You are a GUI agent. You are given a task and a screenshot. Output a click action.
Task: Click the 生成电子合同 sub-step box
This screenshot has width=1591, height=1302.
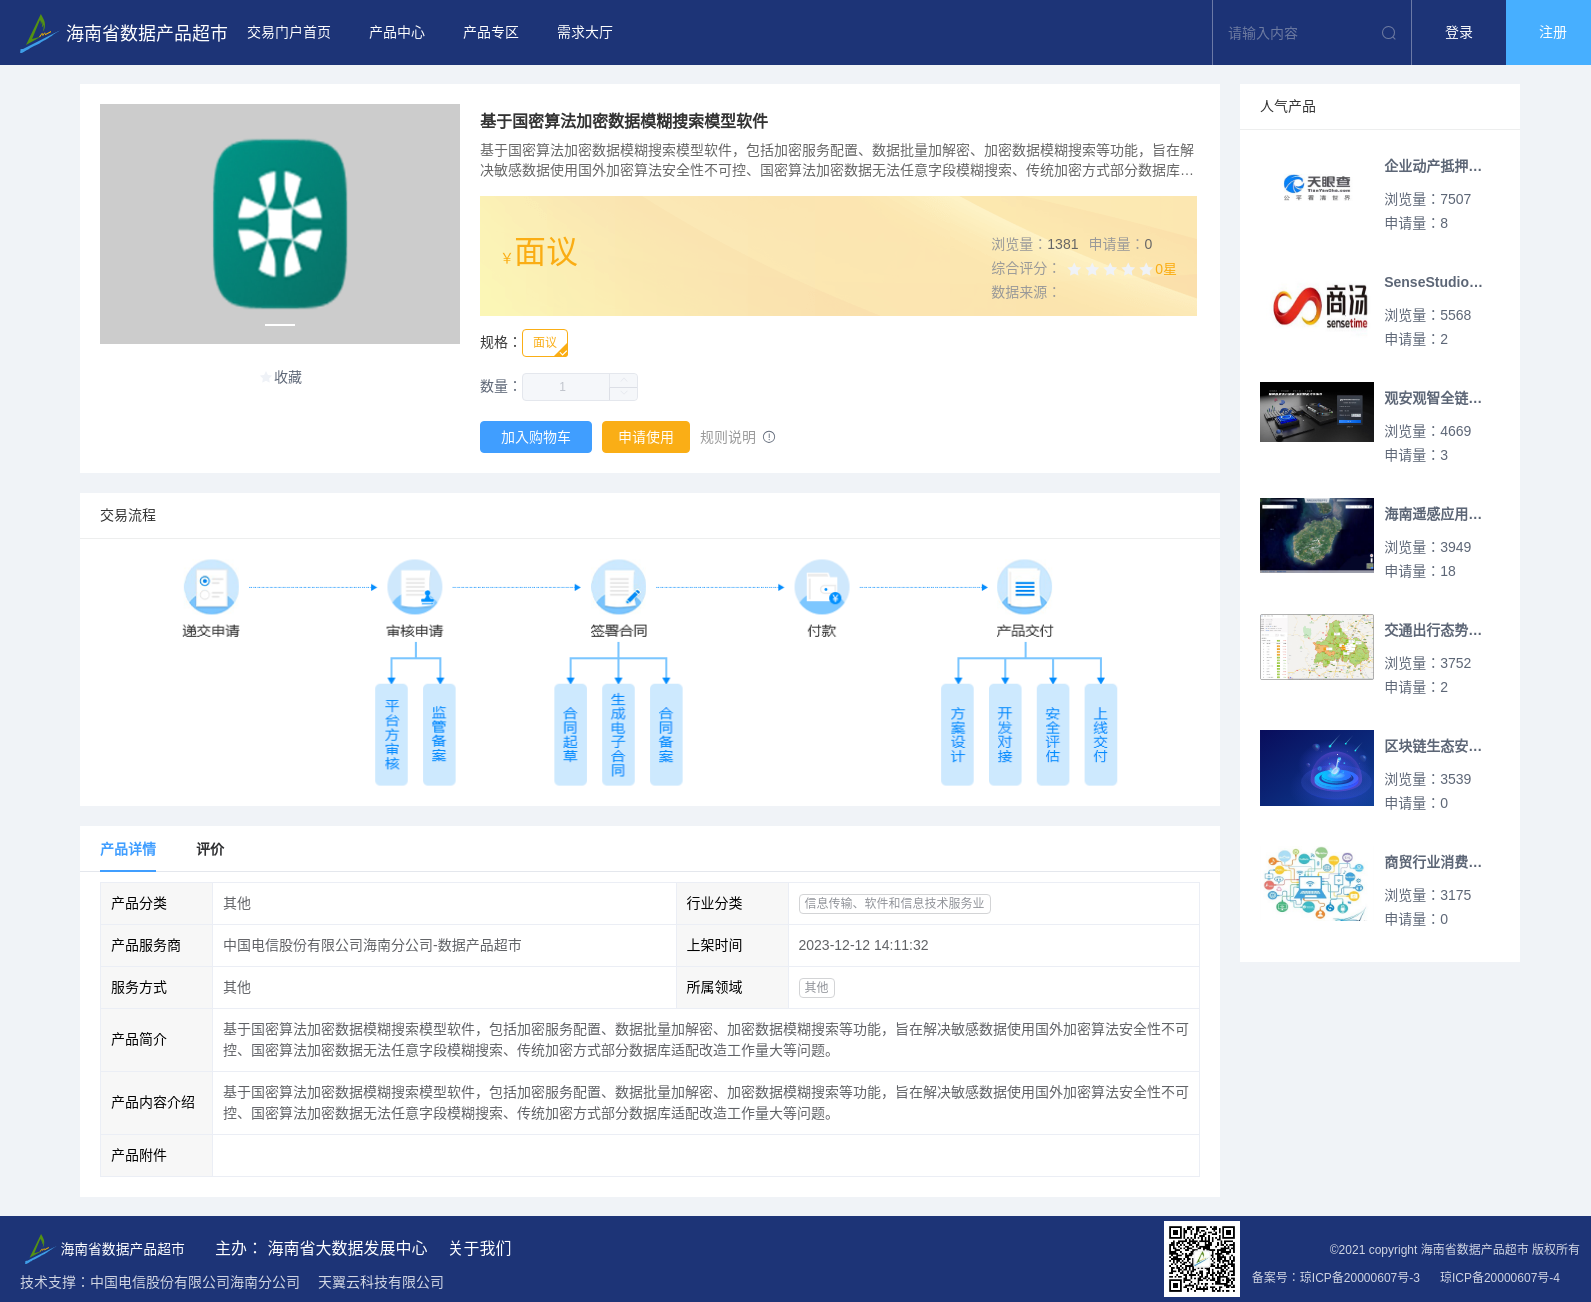pos(618,735)
